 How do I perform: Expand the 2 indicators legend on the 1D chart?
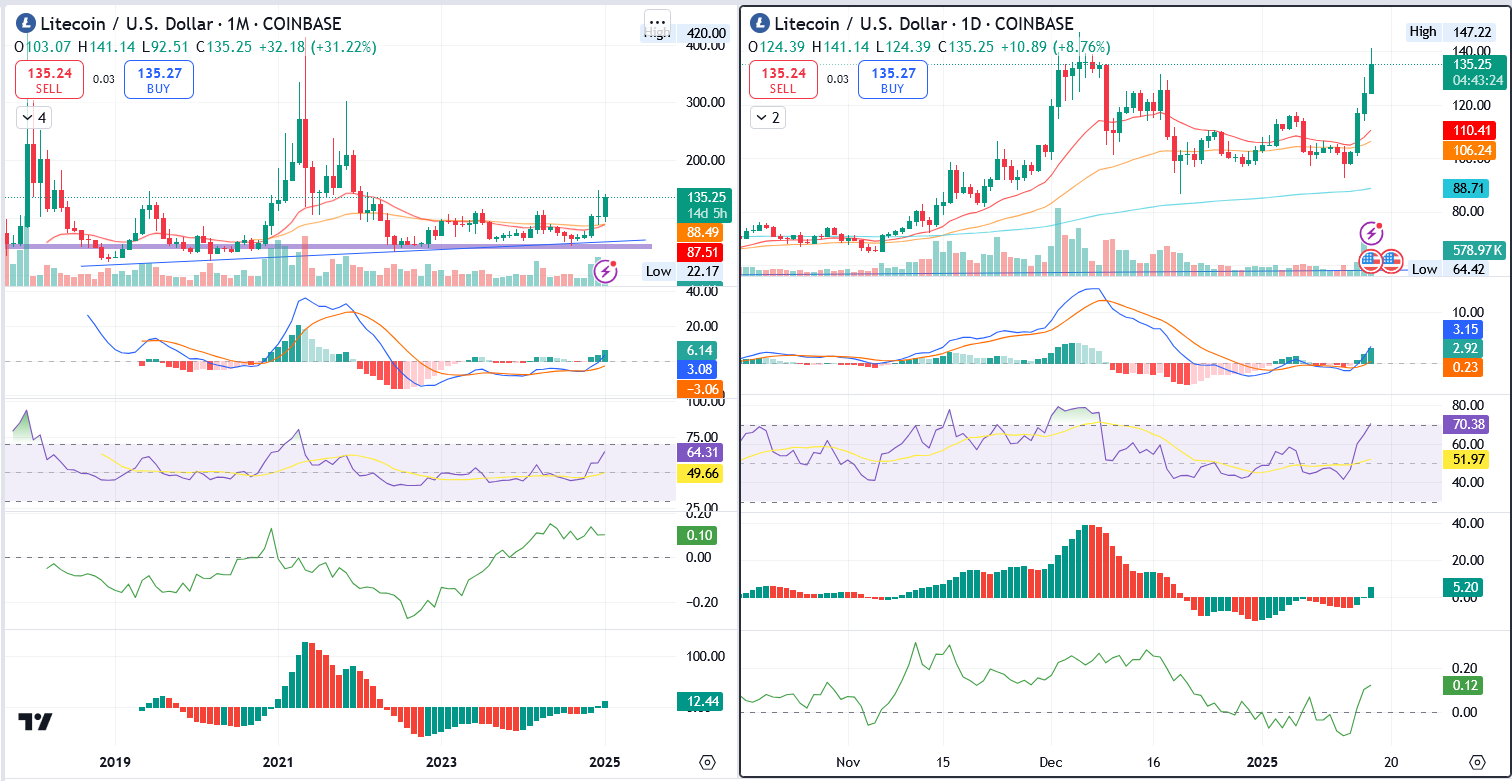tap(769, 118)
